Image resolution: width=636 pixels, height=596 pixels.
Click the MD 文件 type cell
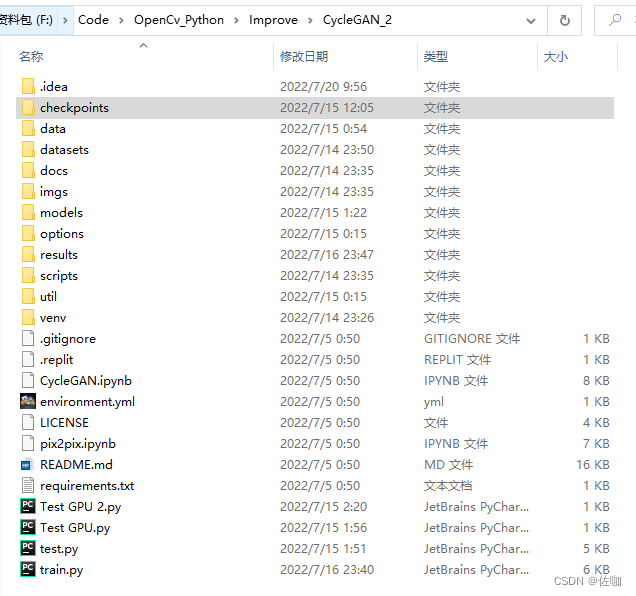pos(449,465)
